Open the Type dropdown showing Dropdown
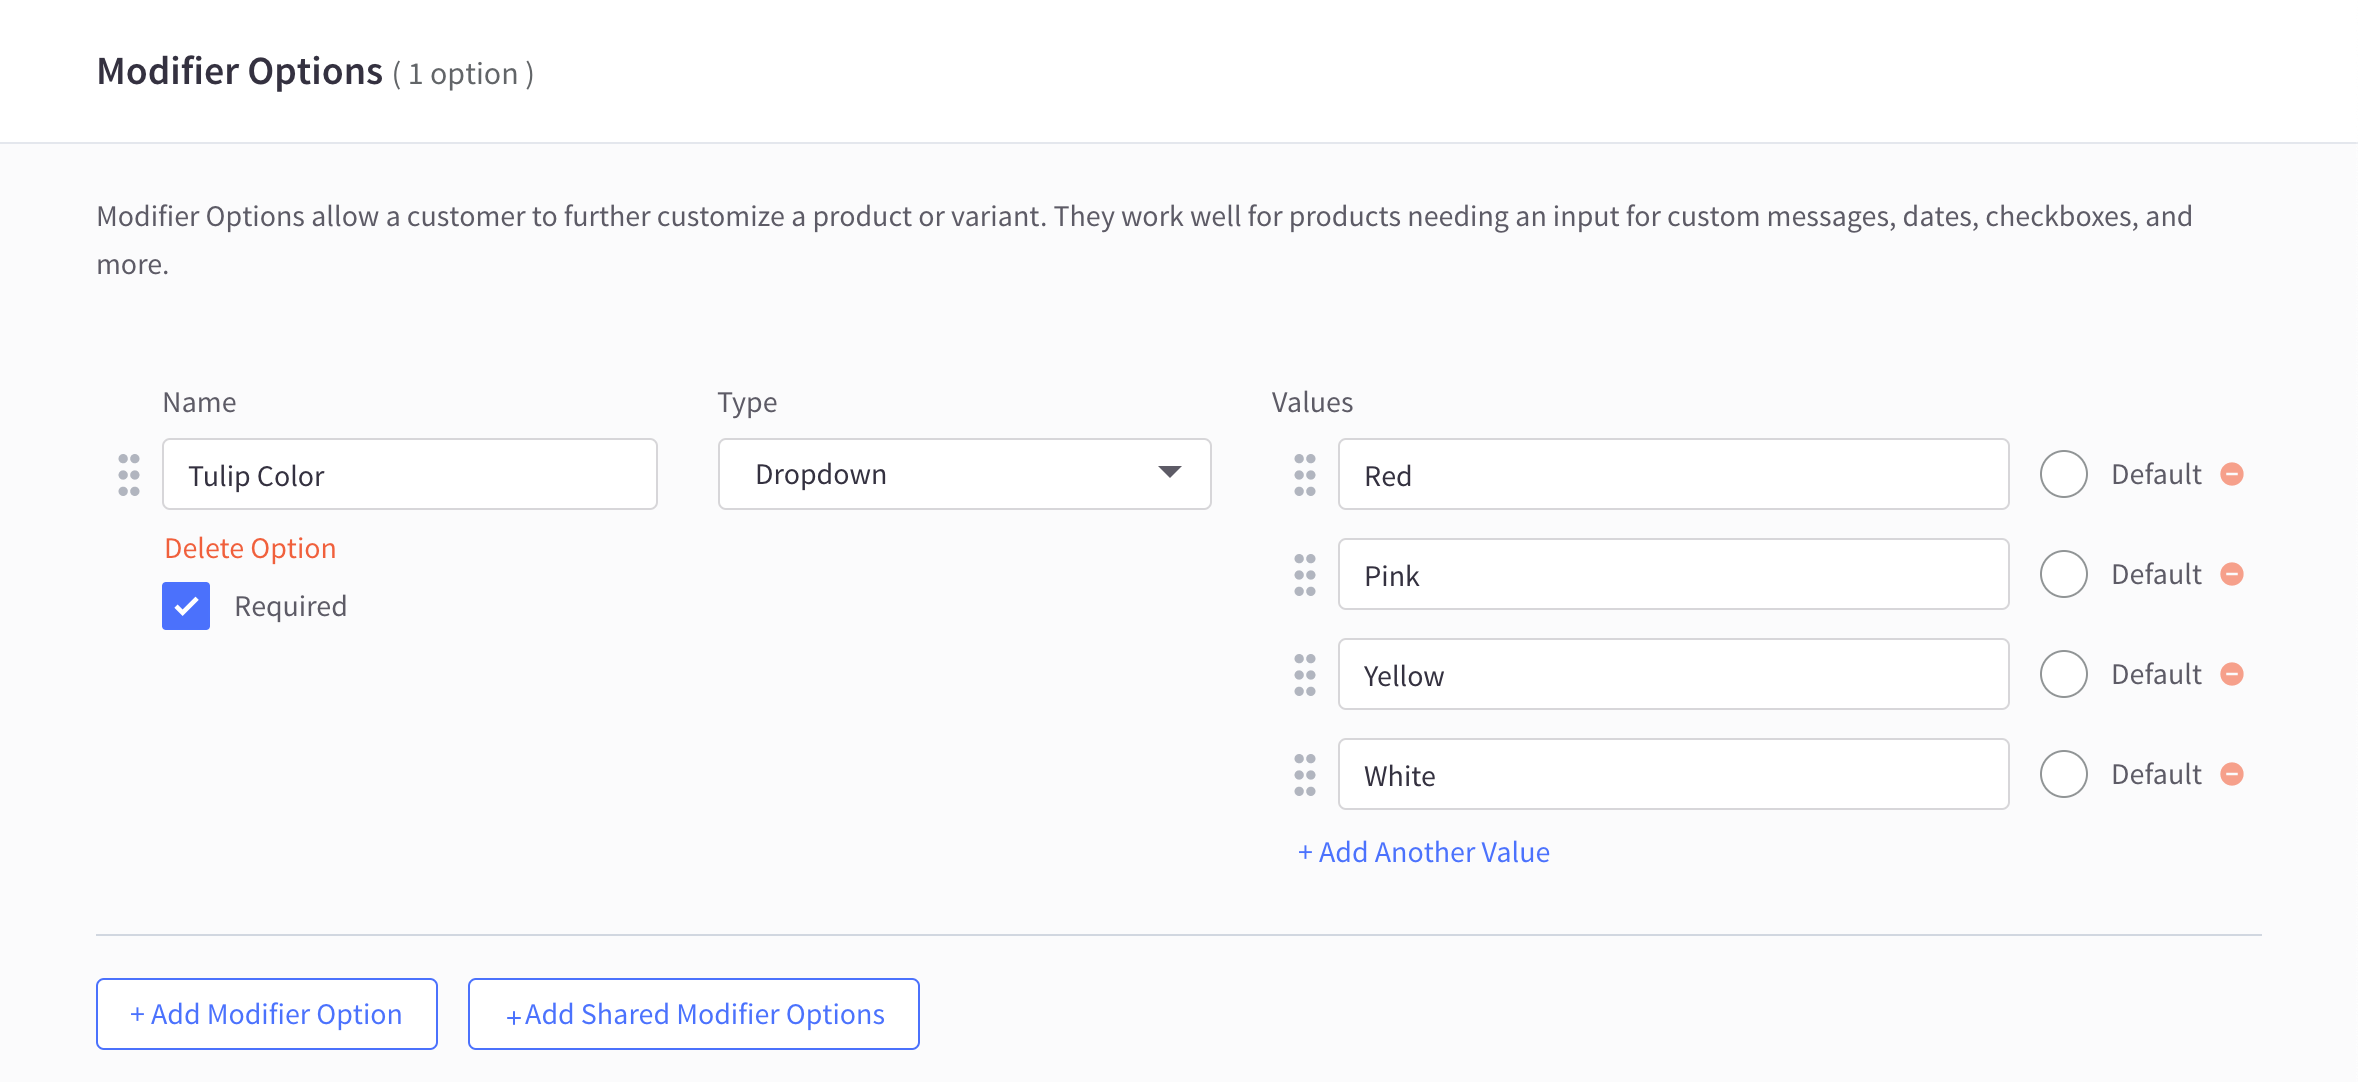This screenshot has width=2358, height=1082. pyautogui.click(x=965, y=474)
